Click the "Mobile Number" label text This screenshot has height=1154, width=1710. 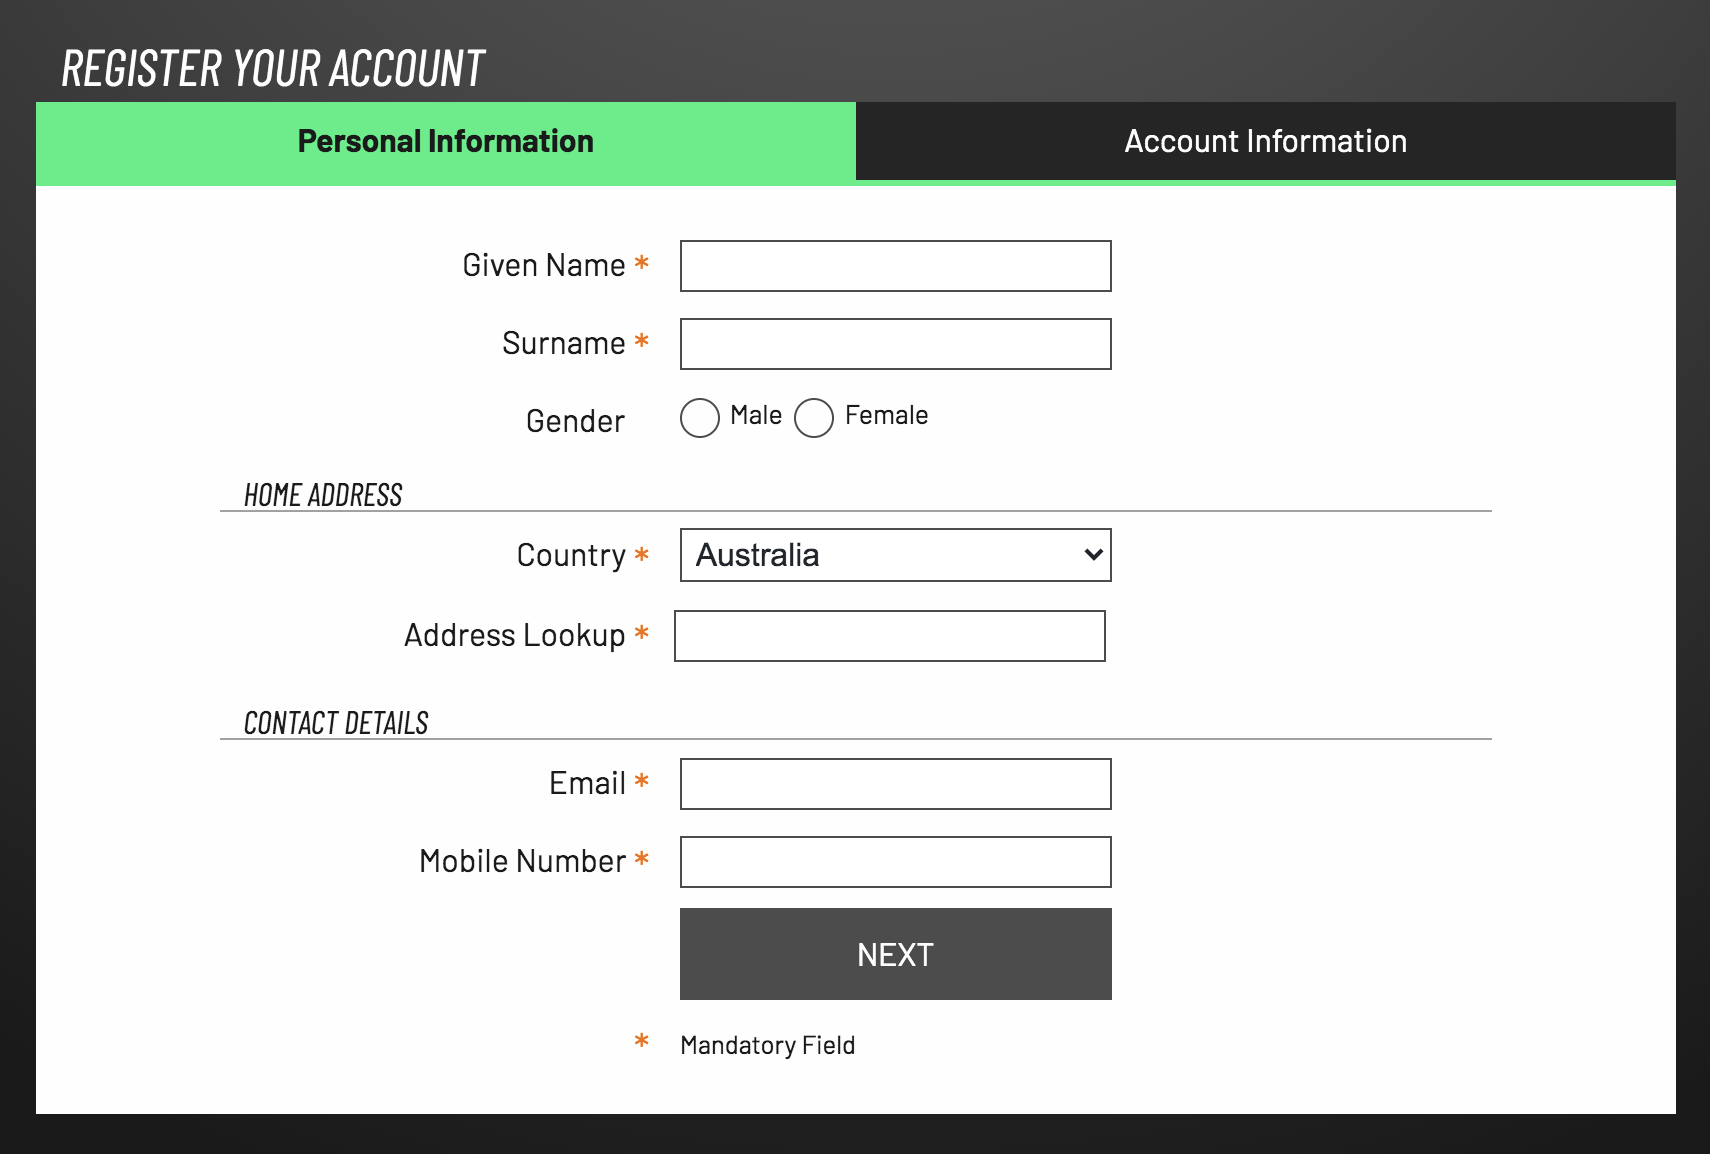click(522, 862)
